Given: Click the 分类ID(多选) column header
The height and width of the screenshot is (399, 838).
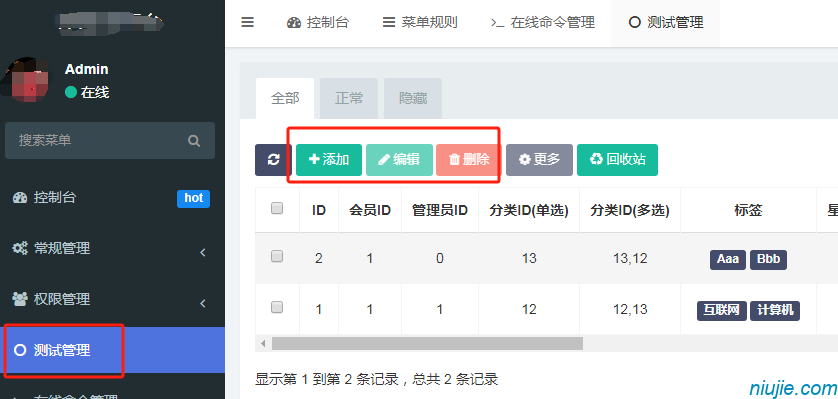Looking at the screenshot, I should point(630,210).
